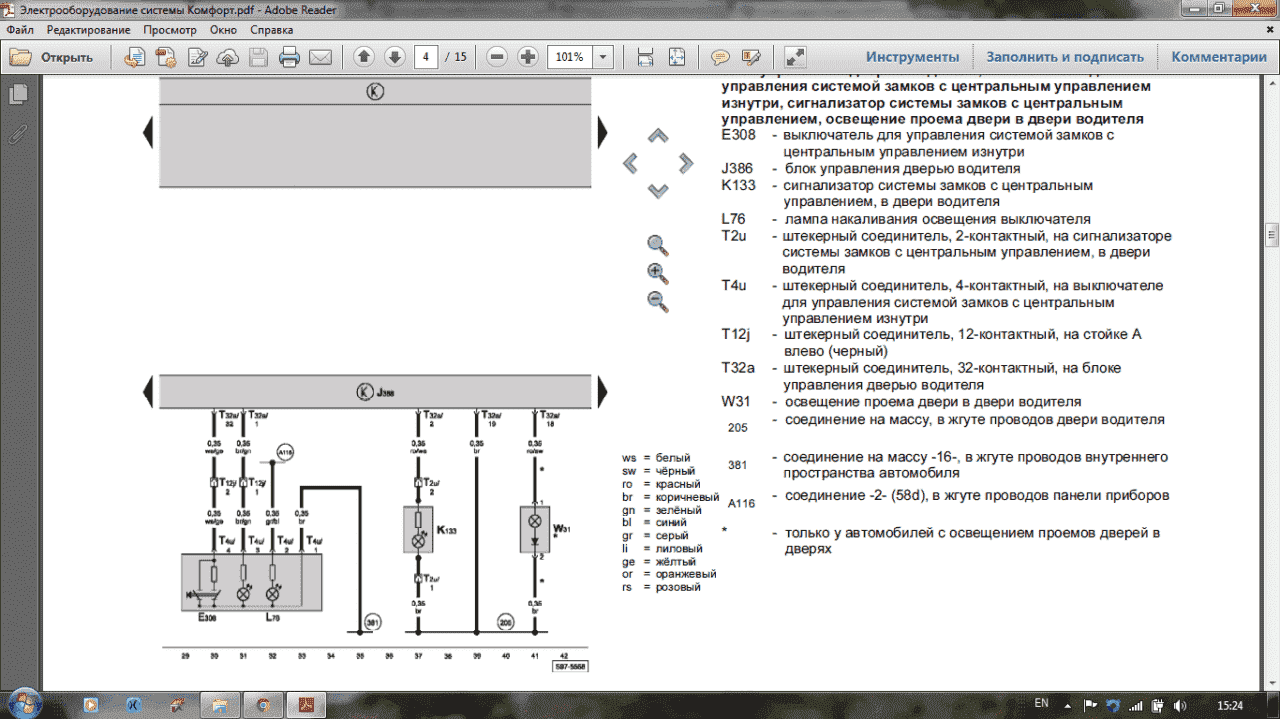Pan diagram right with arrow chevron
Viewport: 1280px width, 719px height.
[x=686, y=162]
